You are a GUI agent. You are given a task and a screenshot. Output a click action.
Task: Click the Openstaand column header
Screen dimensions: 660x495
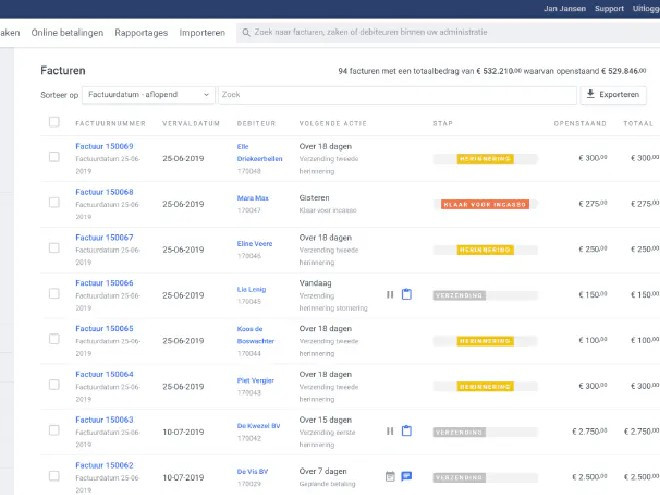coord(580,123)
